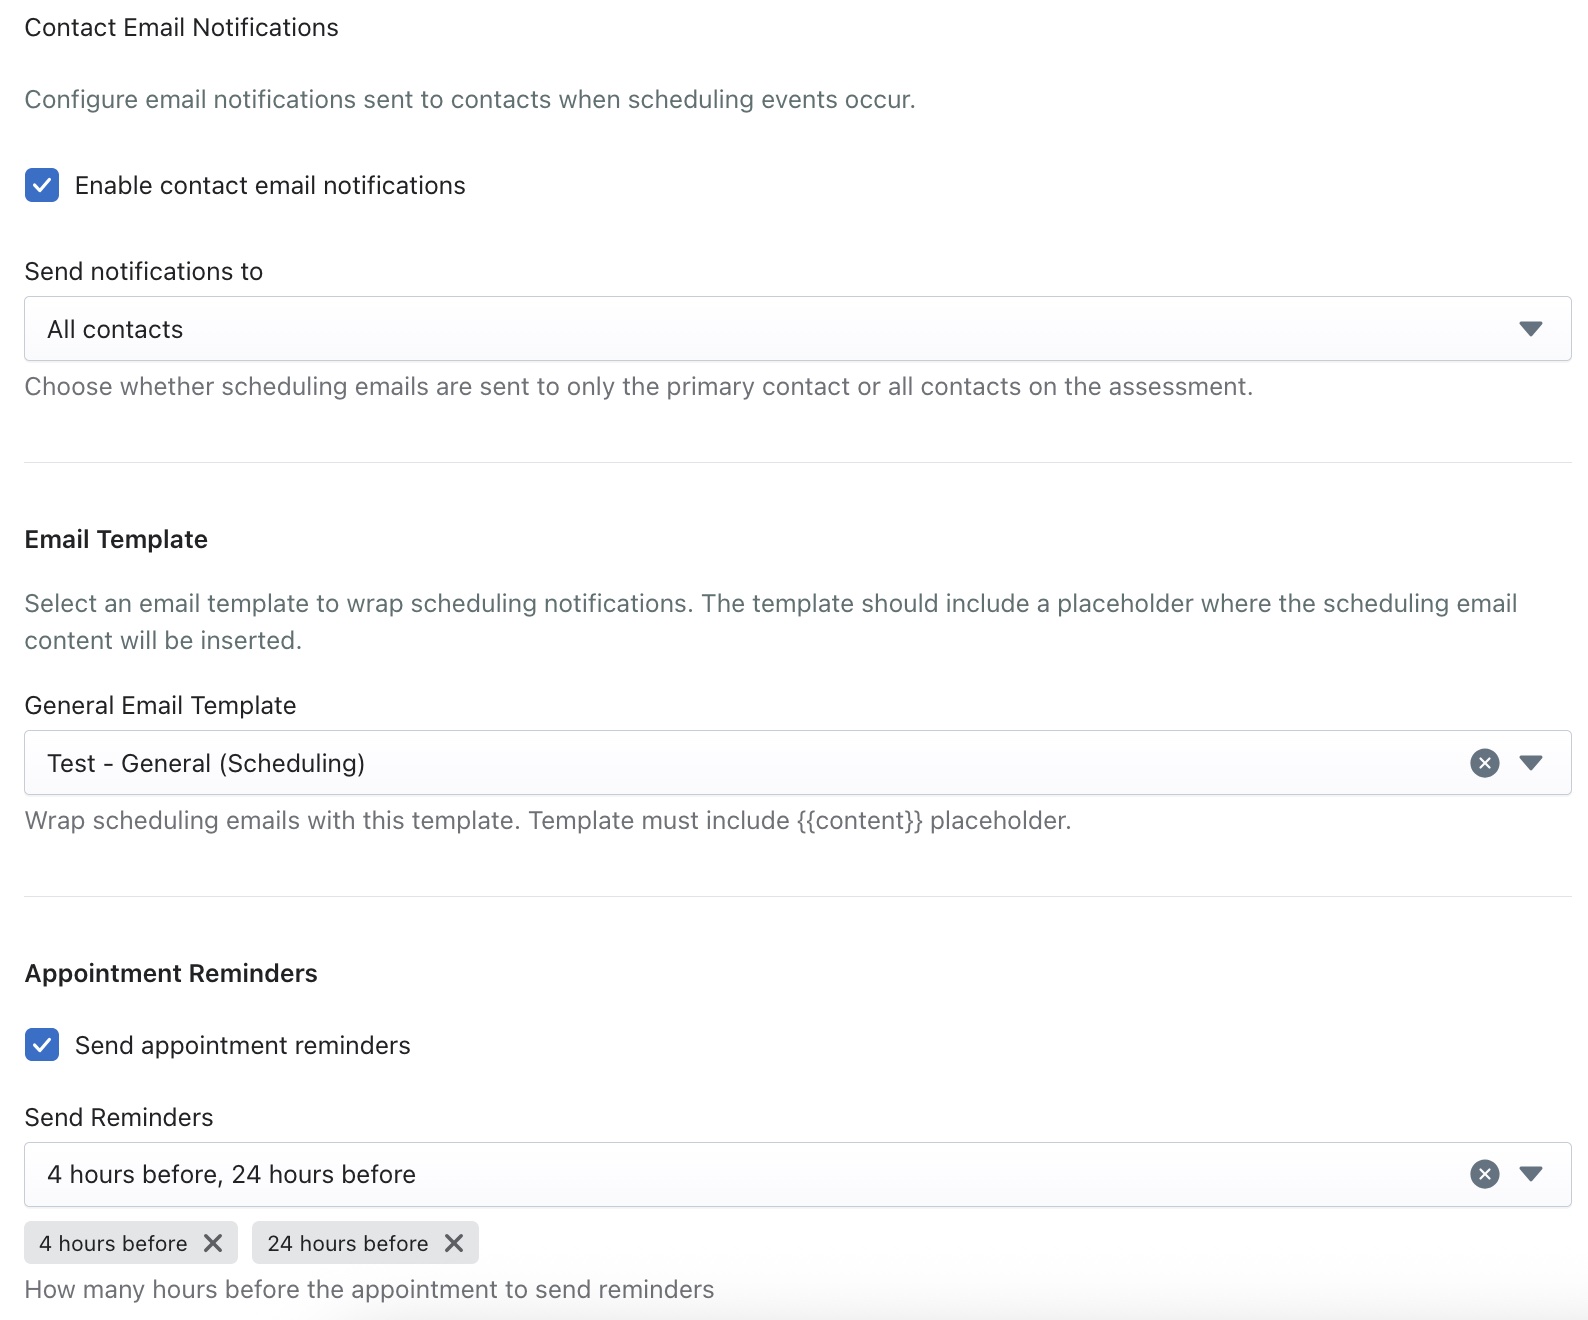Screen dimensions: 1588x1320
Task: Clear all selected Send Reminders values
Action: point(1484,1174)
